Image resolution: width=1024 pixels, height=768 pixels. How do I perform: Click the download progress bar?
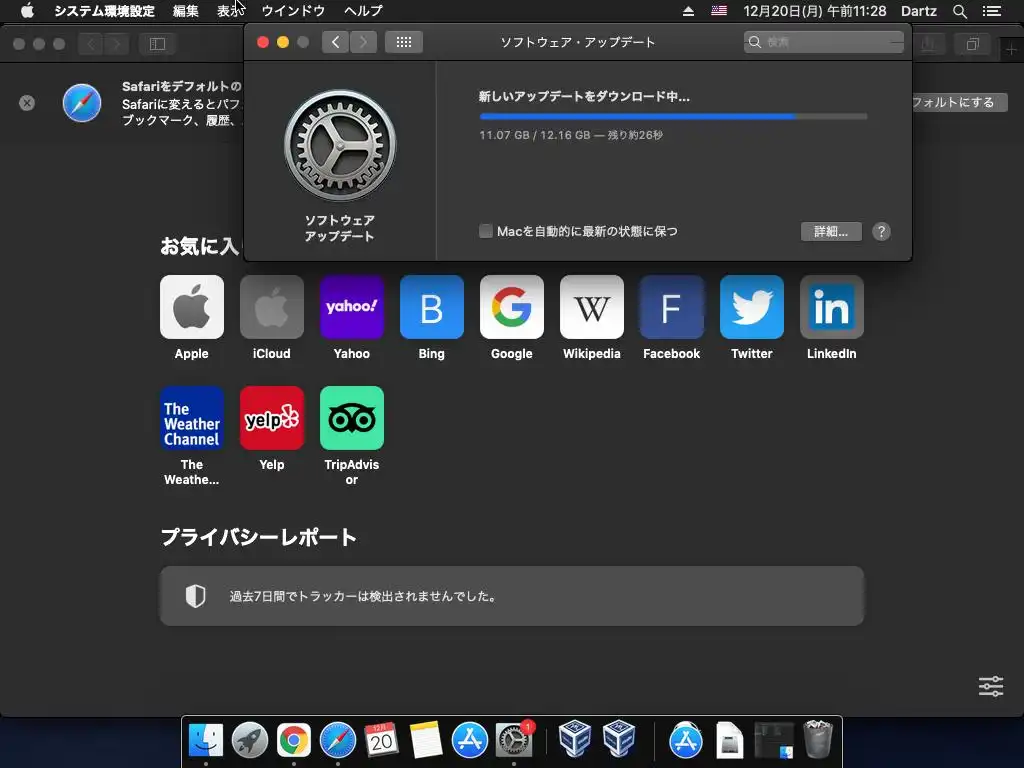coord(673,116)
